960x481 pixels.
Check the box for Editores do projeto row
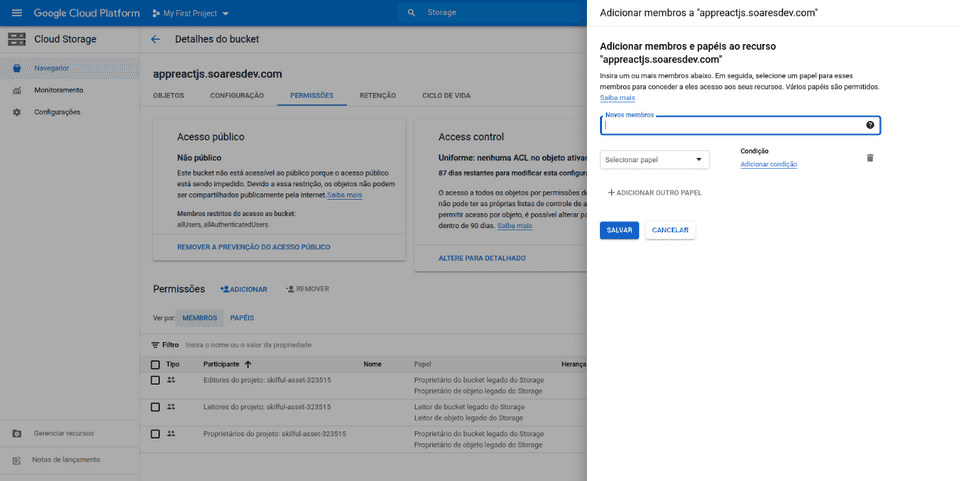tap(155, 380)
